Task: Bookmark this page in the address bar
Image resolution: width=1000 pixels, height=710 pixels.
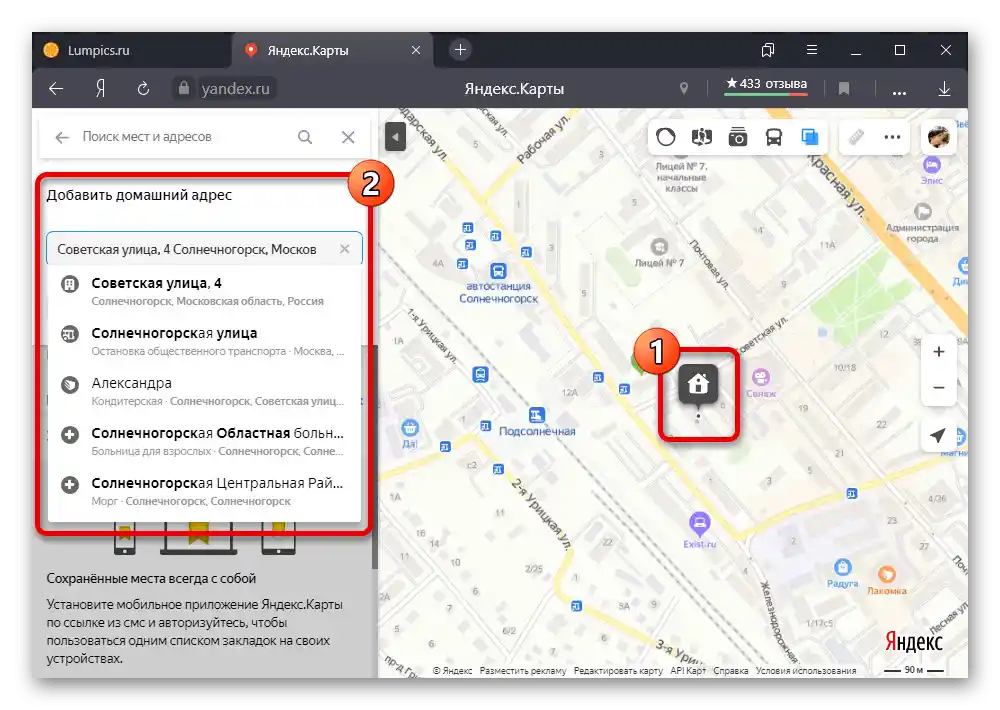Action: [x=844, y=89]
